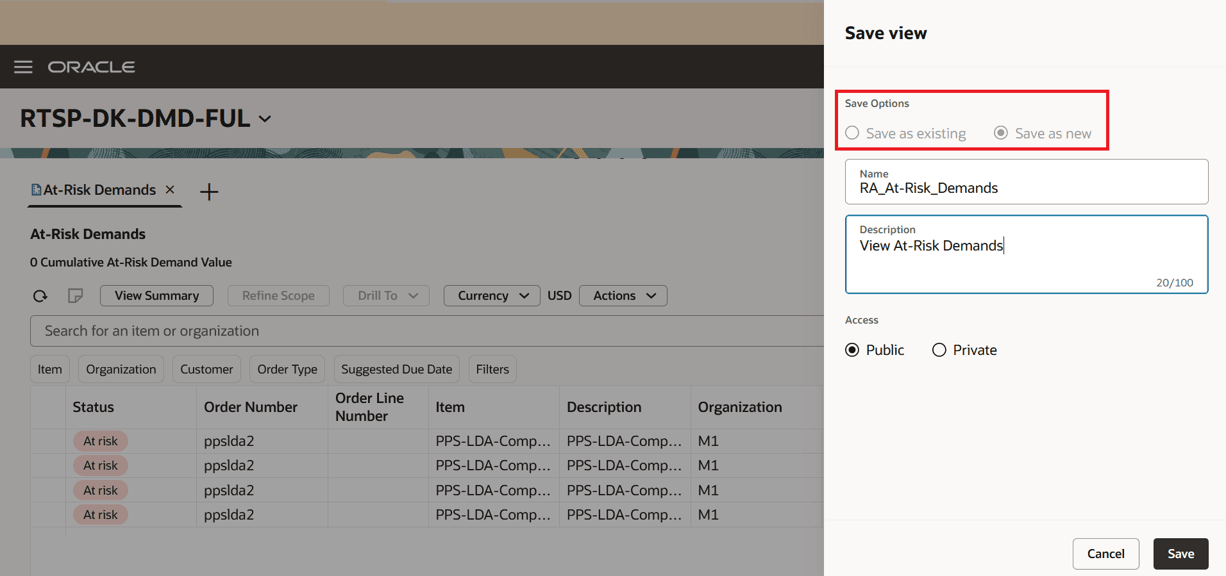Click the 0 Cumulative At-Risk Demand Value text
Image resolution: width=1226 pixels, height=576 pixels.
click(x=131, y=262)
